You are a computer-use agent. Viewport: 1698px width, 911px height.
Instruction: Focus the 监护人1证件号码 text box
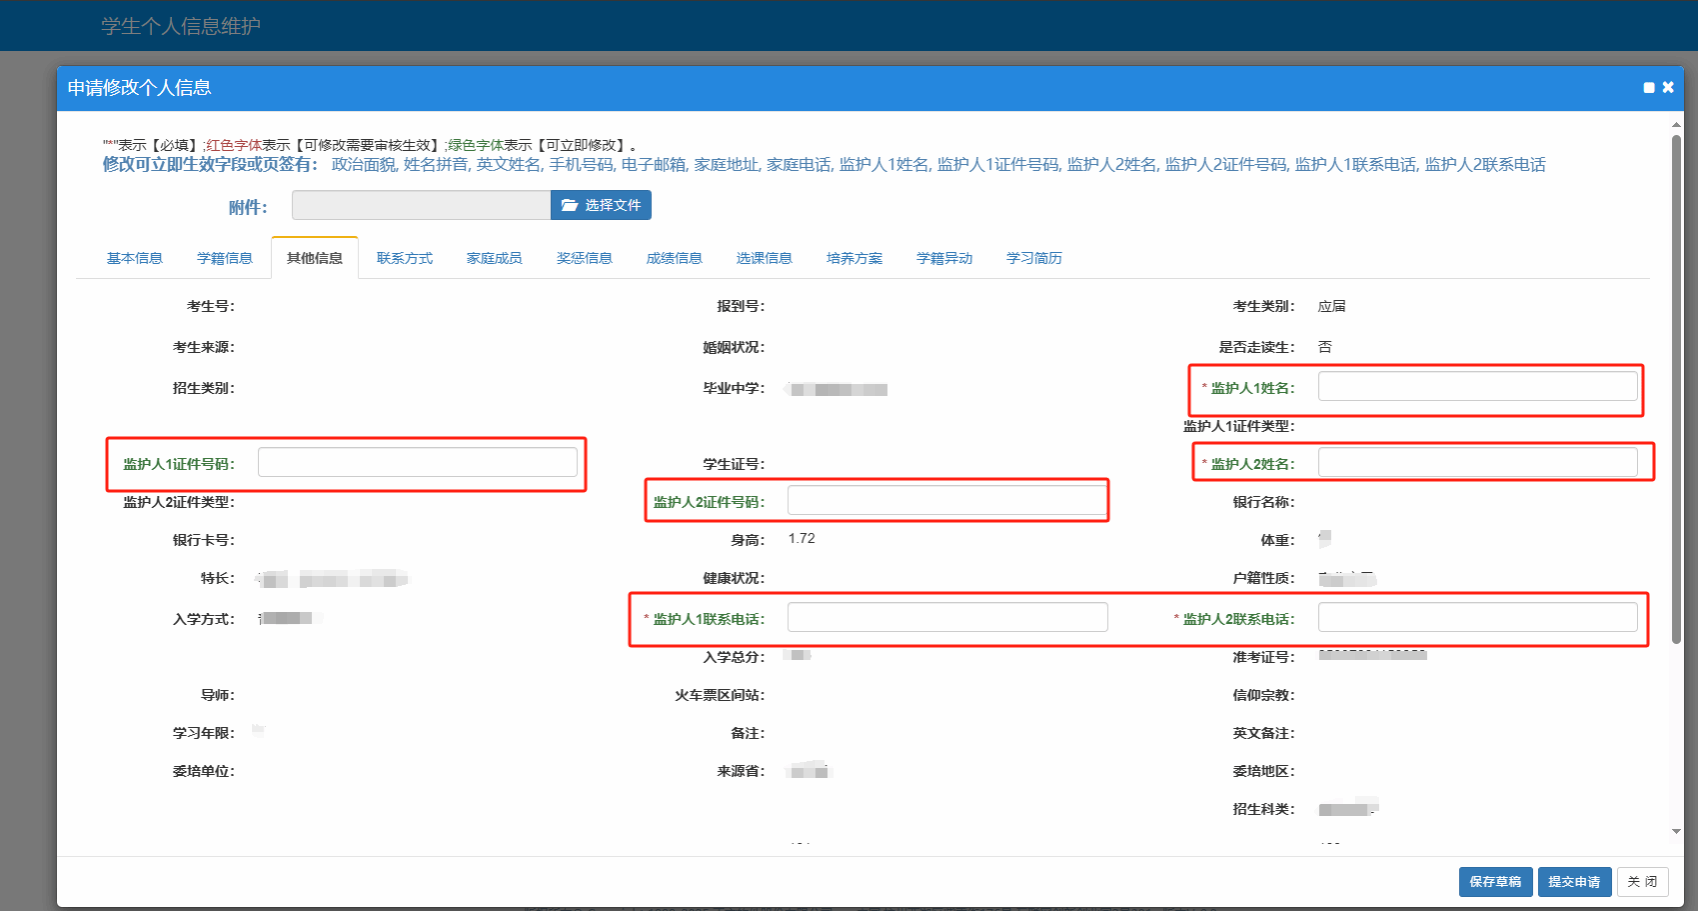[417, 462]
